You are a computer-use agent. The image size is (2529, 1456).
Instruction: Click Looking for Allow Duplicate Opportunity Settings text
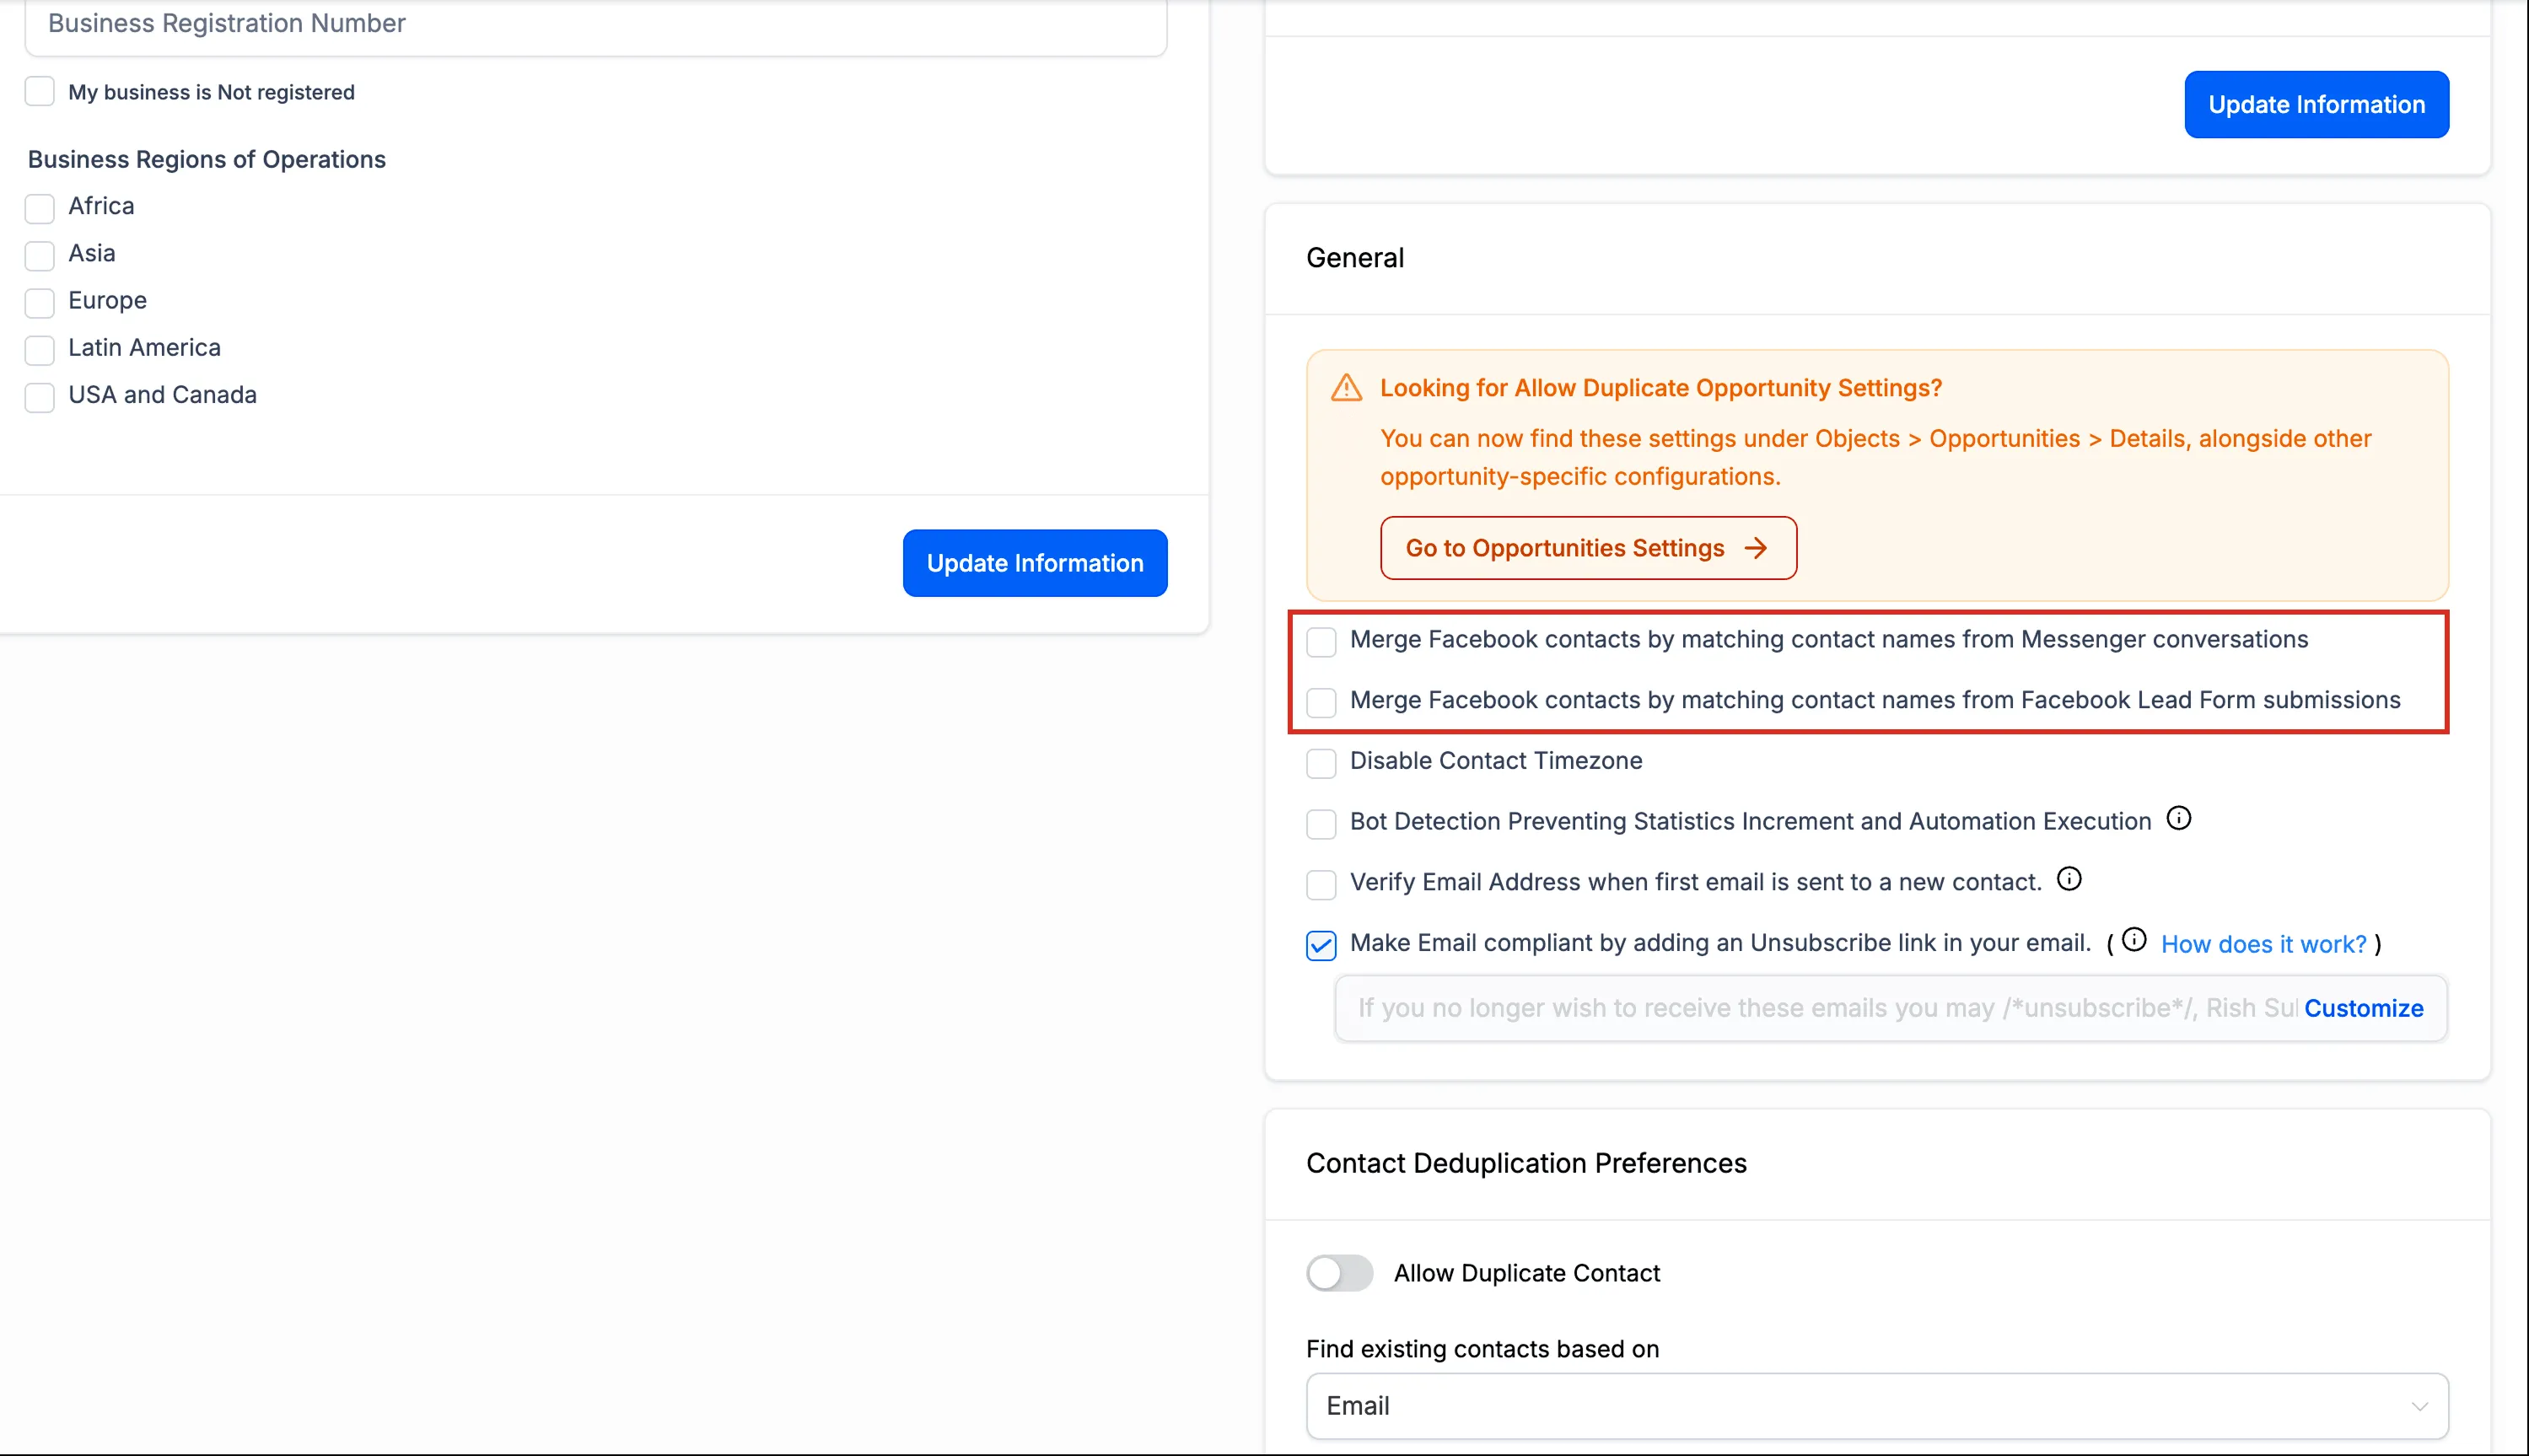1661,388
